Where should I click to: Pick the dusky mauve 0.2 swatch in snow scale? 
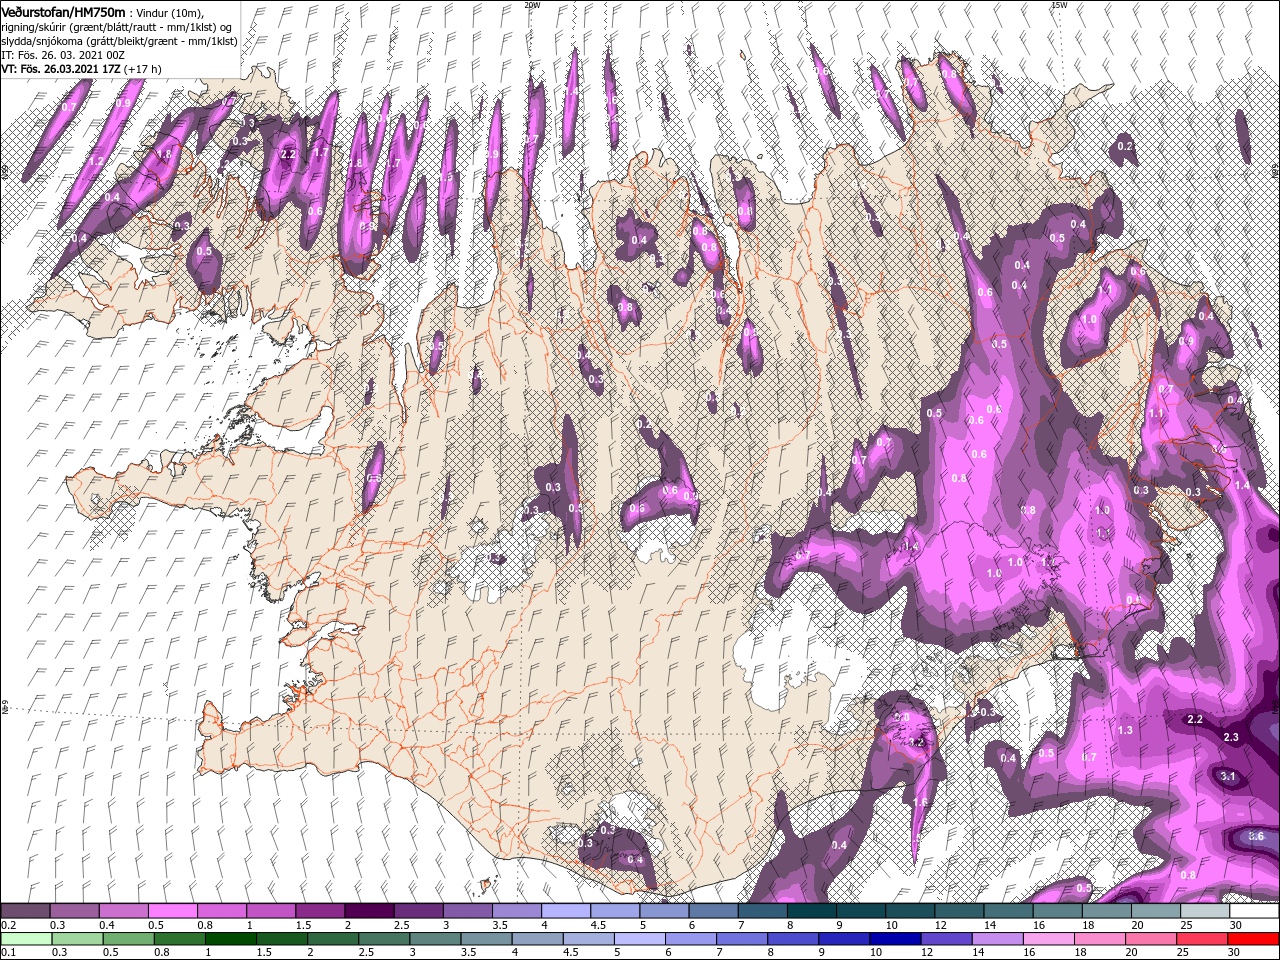click(25, 912)
